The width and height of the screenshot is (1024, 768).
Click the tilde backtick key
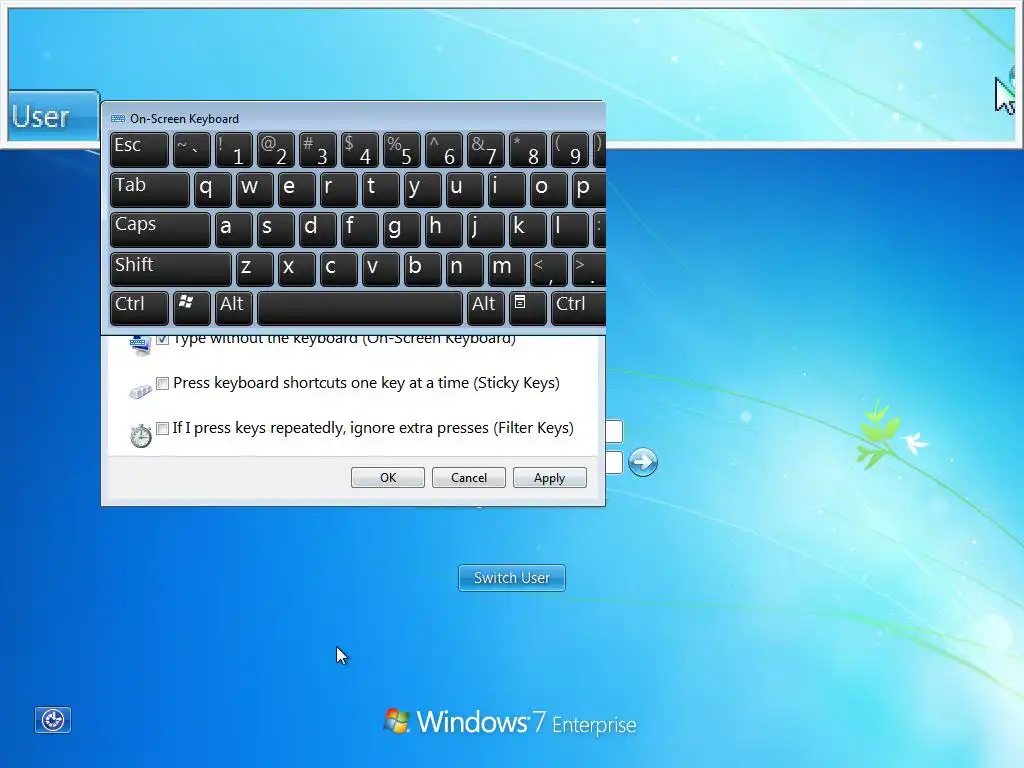tap(191, 150)
